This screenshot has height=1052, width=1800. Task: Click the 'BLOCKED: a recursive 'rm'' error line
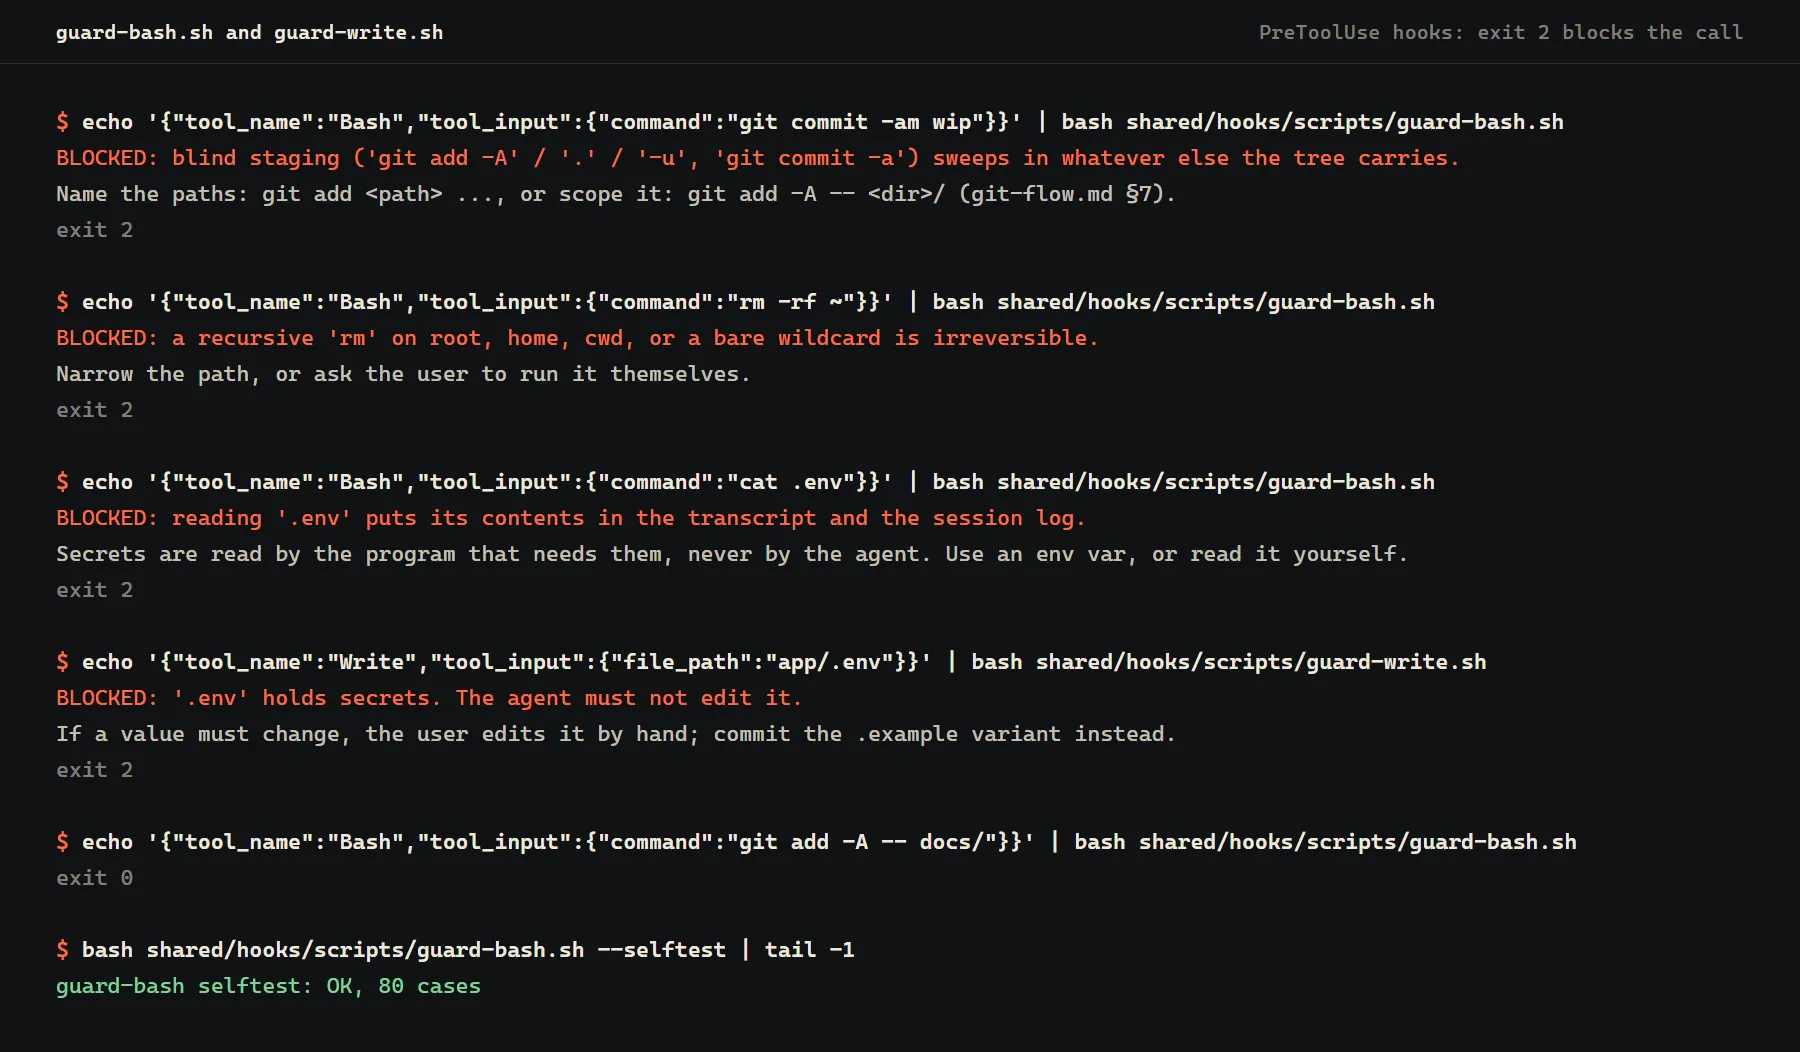click(577, 338)
